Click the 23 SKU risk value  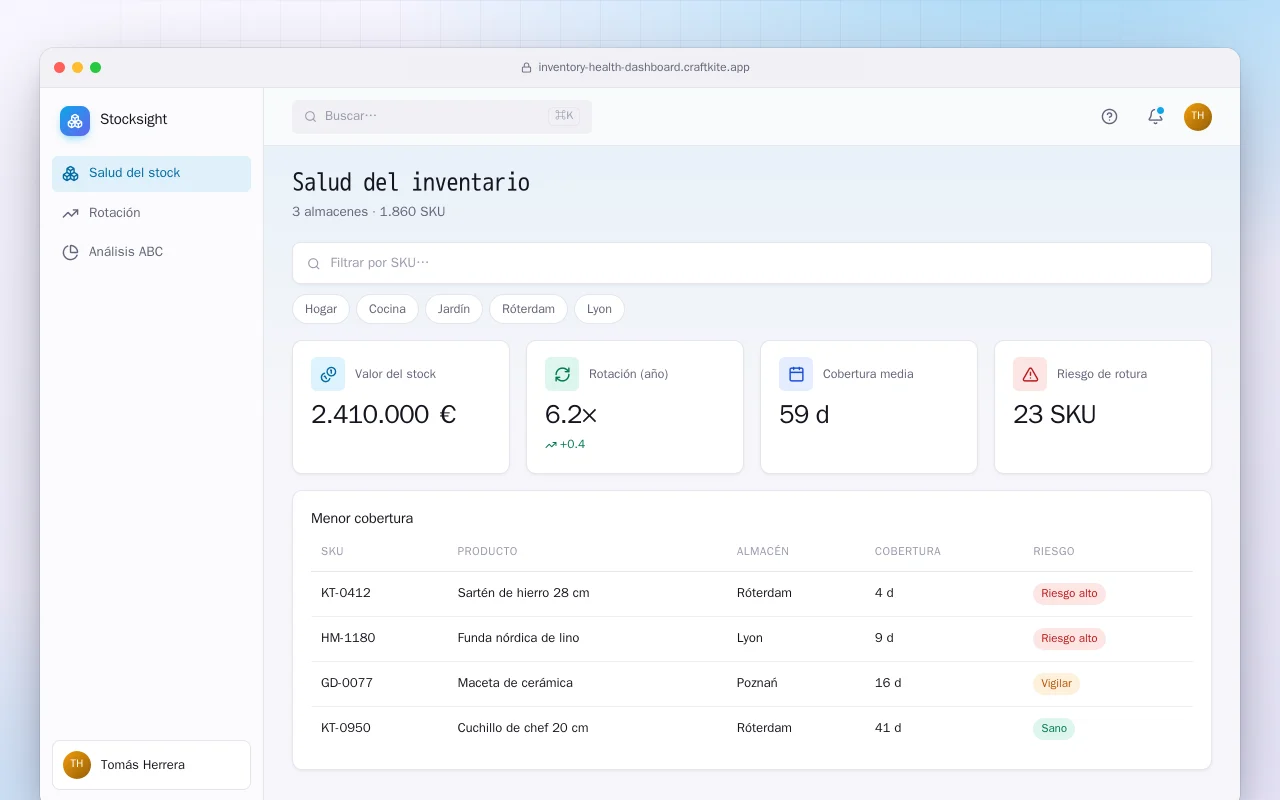1055,414
